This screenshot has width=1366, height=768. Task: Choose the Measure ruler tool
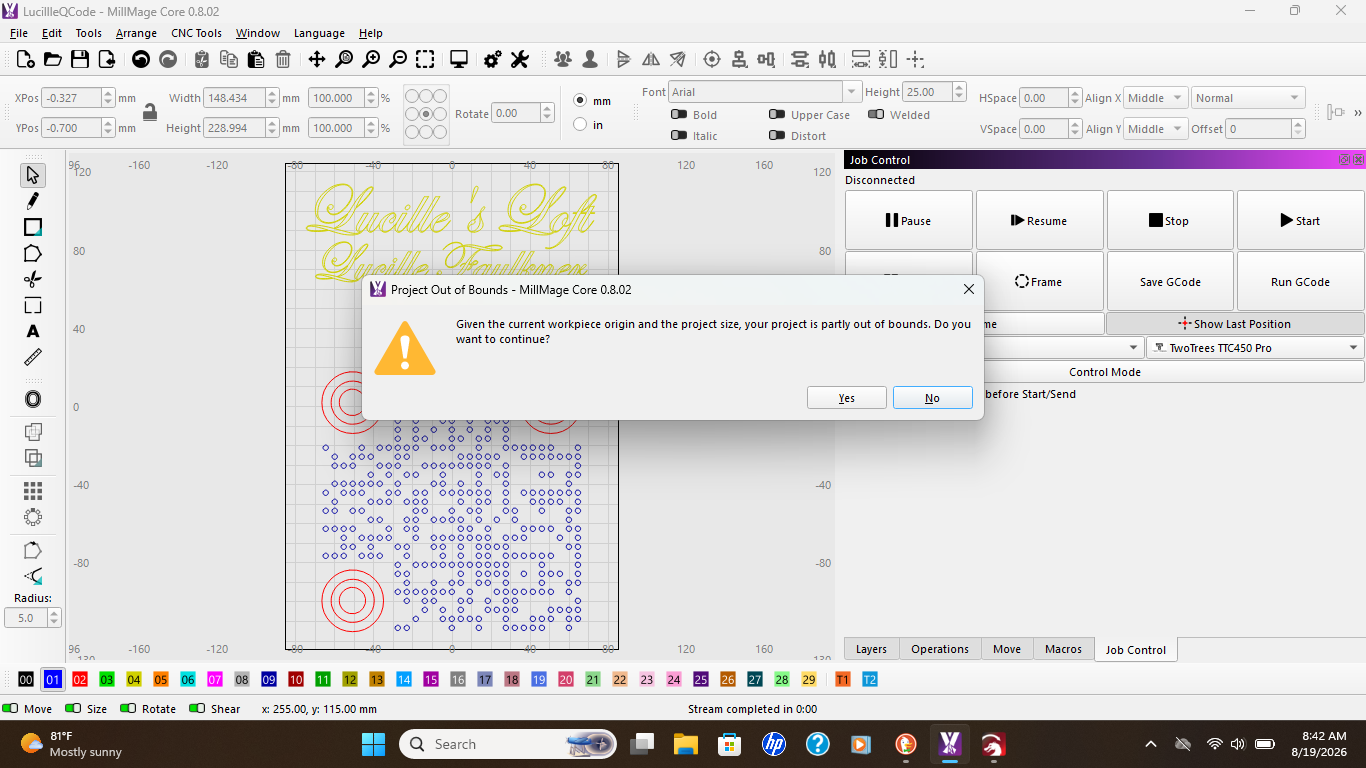(x=33, y=357)
